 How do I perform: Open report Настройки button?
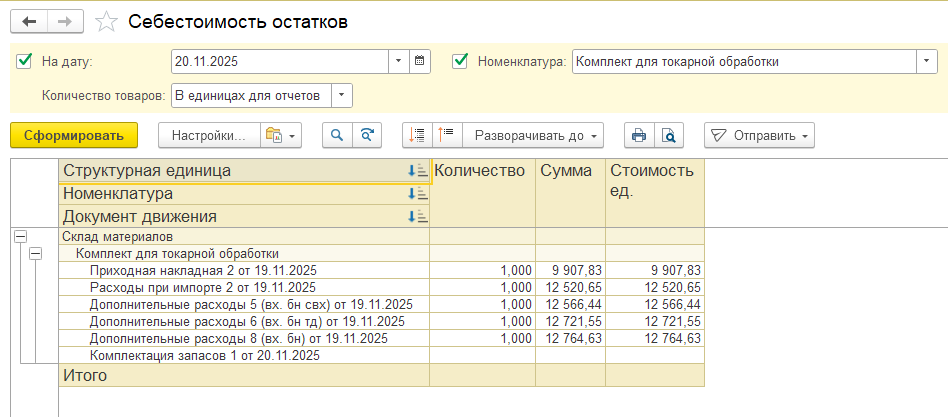pos(208,135)
